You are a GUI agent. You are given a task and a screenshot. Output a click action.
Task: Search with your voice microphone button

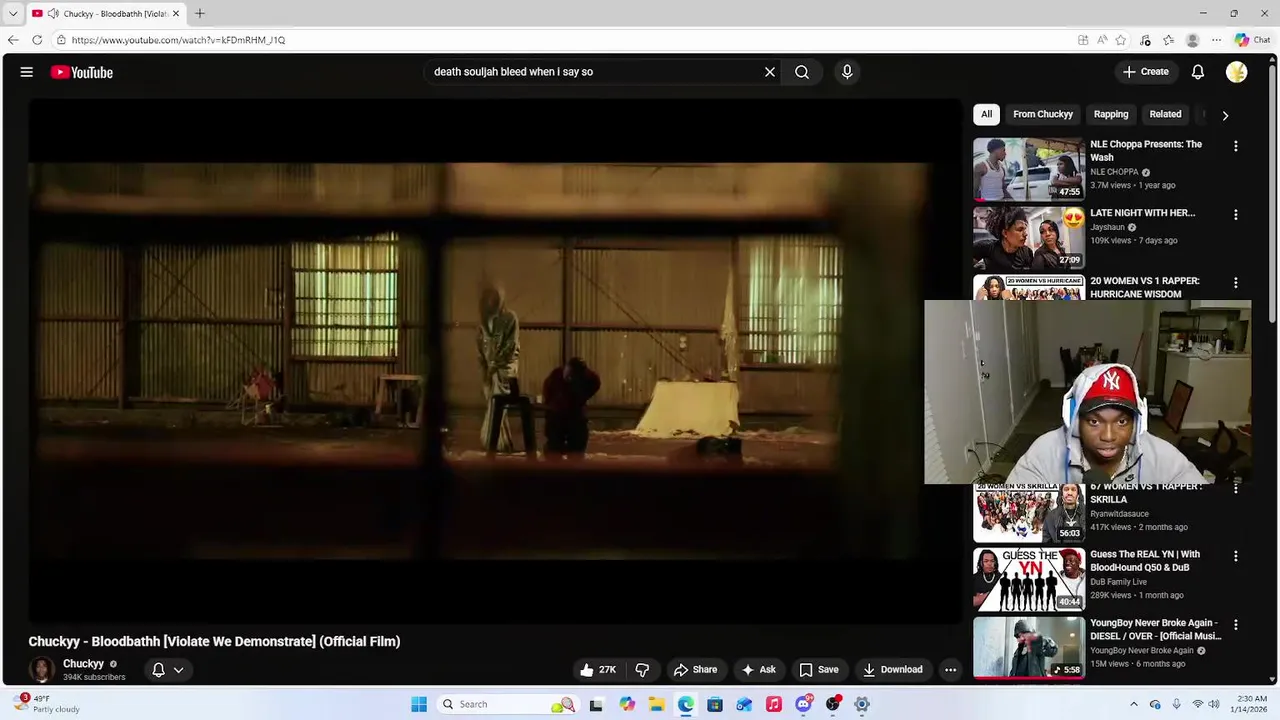847,72
